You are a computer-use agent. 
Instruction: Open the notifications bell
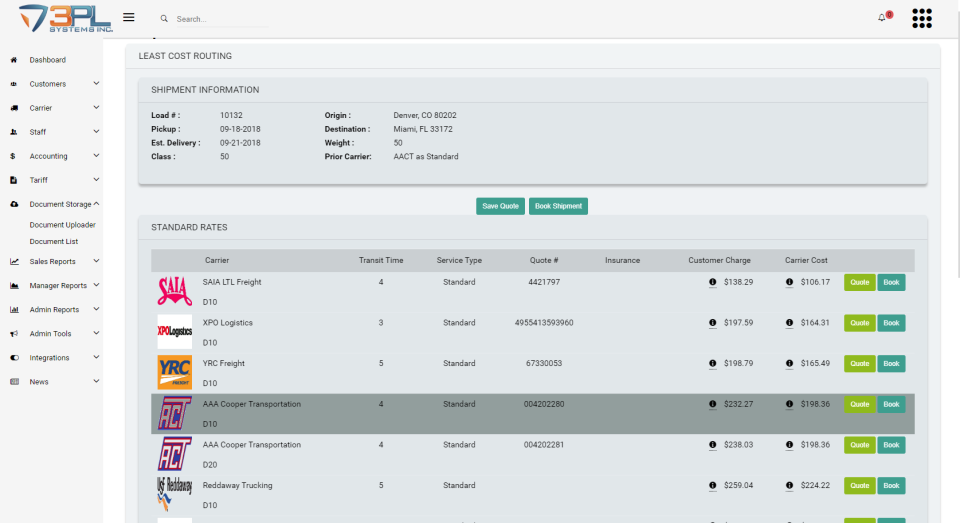[x=882, y=17]
